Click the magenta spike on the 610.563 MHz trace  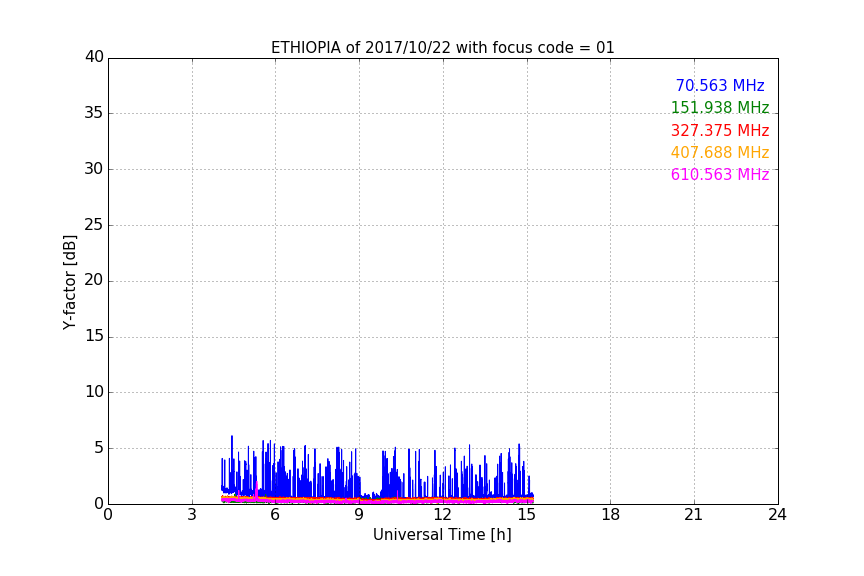256,490
